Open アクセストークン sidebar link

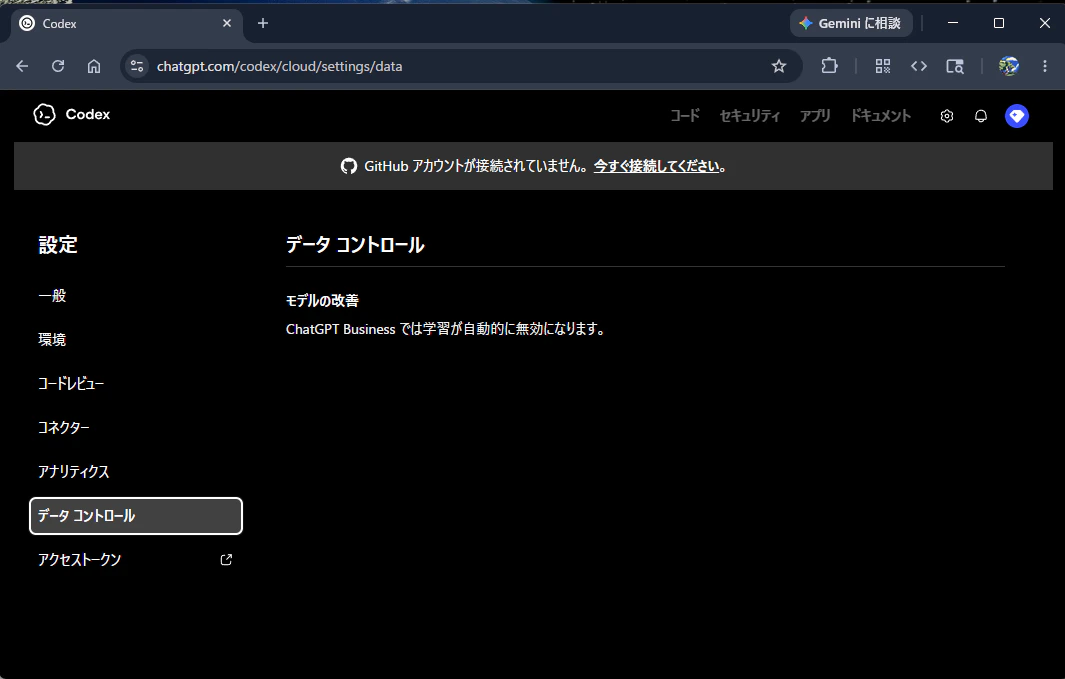click(x=136, y=559)
